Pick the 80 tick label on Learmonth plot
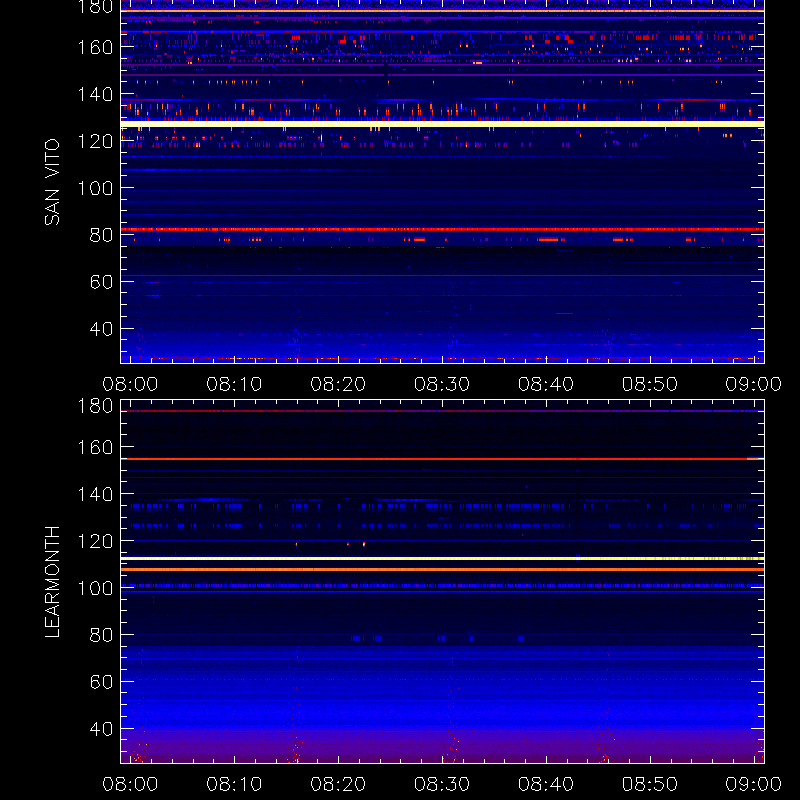Viewport: 800px width, 800px height. click(101, 635)
